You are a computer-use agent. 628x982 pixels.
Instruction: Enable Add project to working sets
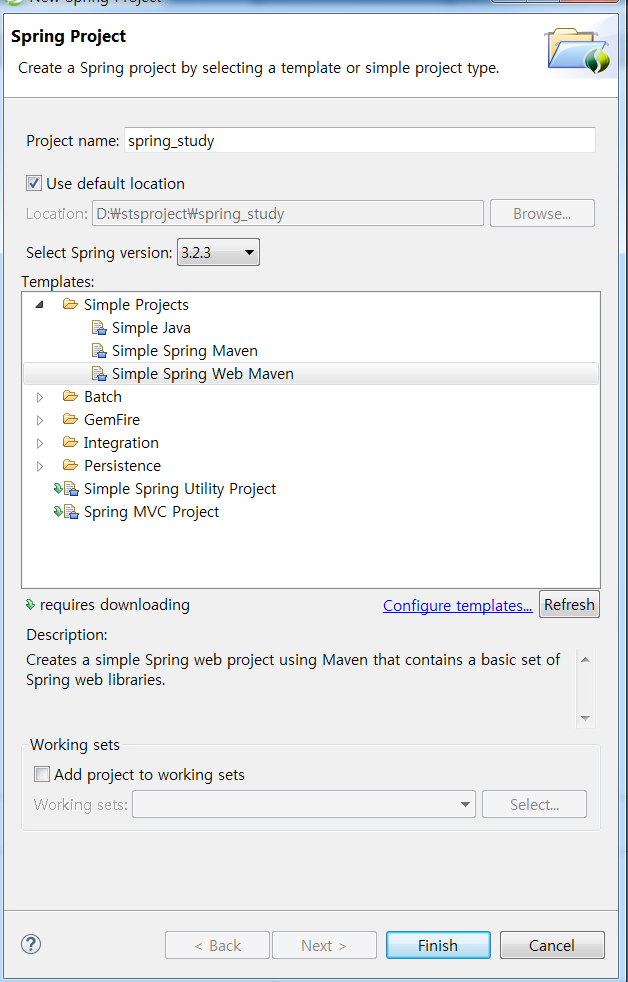point(42,775)
